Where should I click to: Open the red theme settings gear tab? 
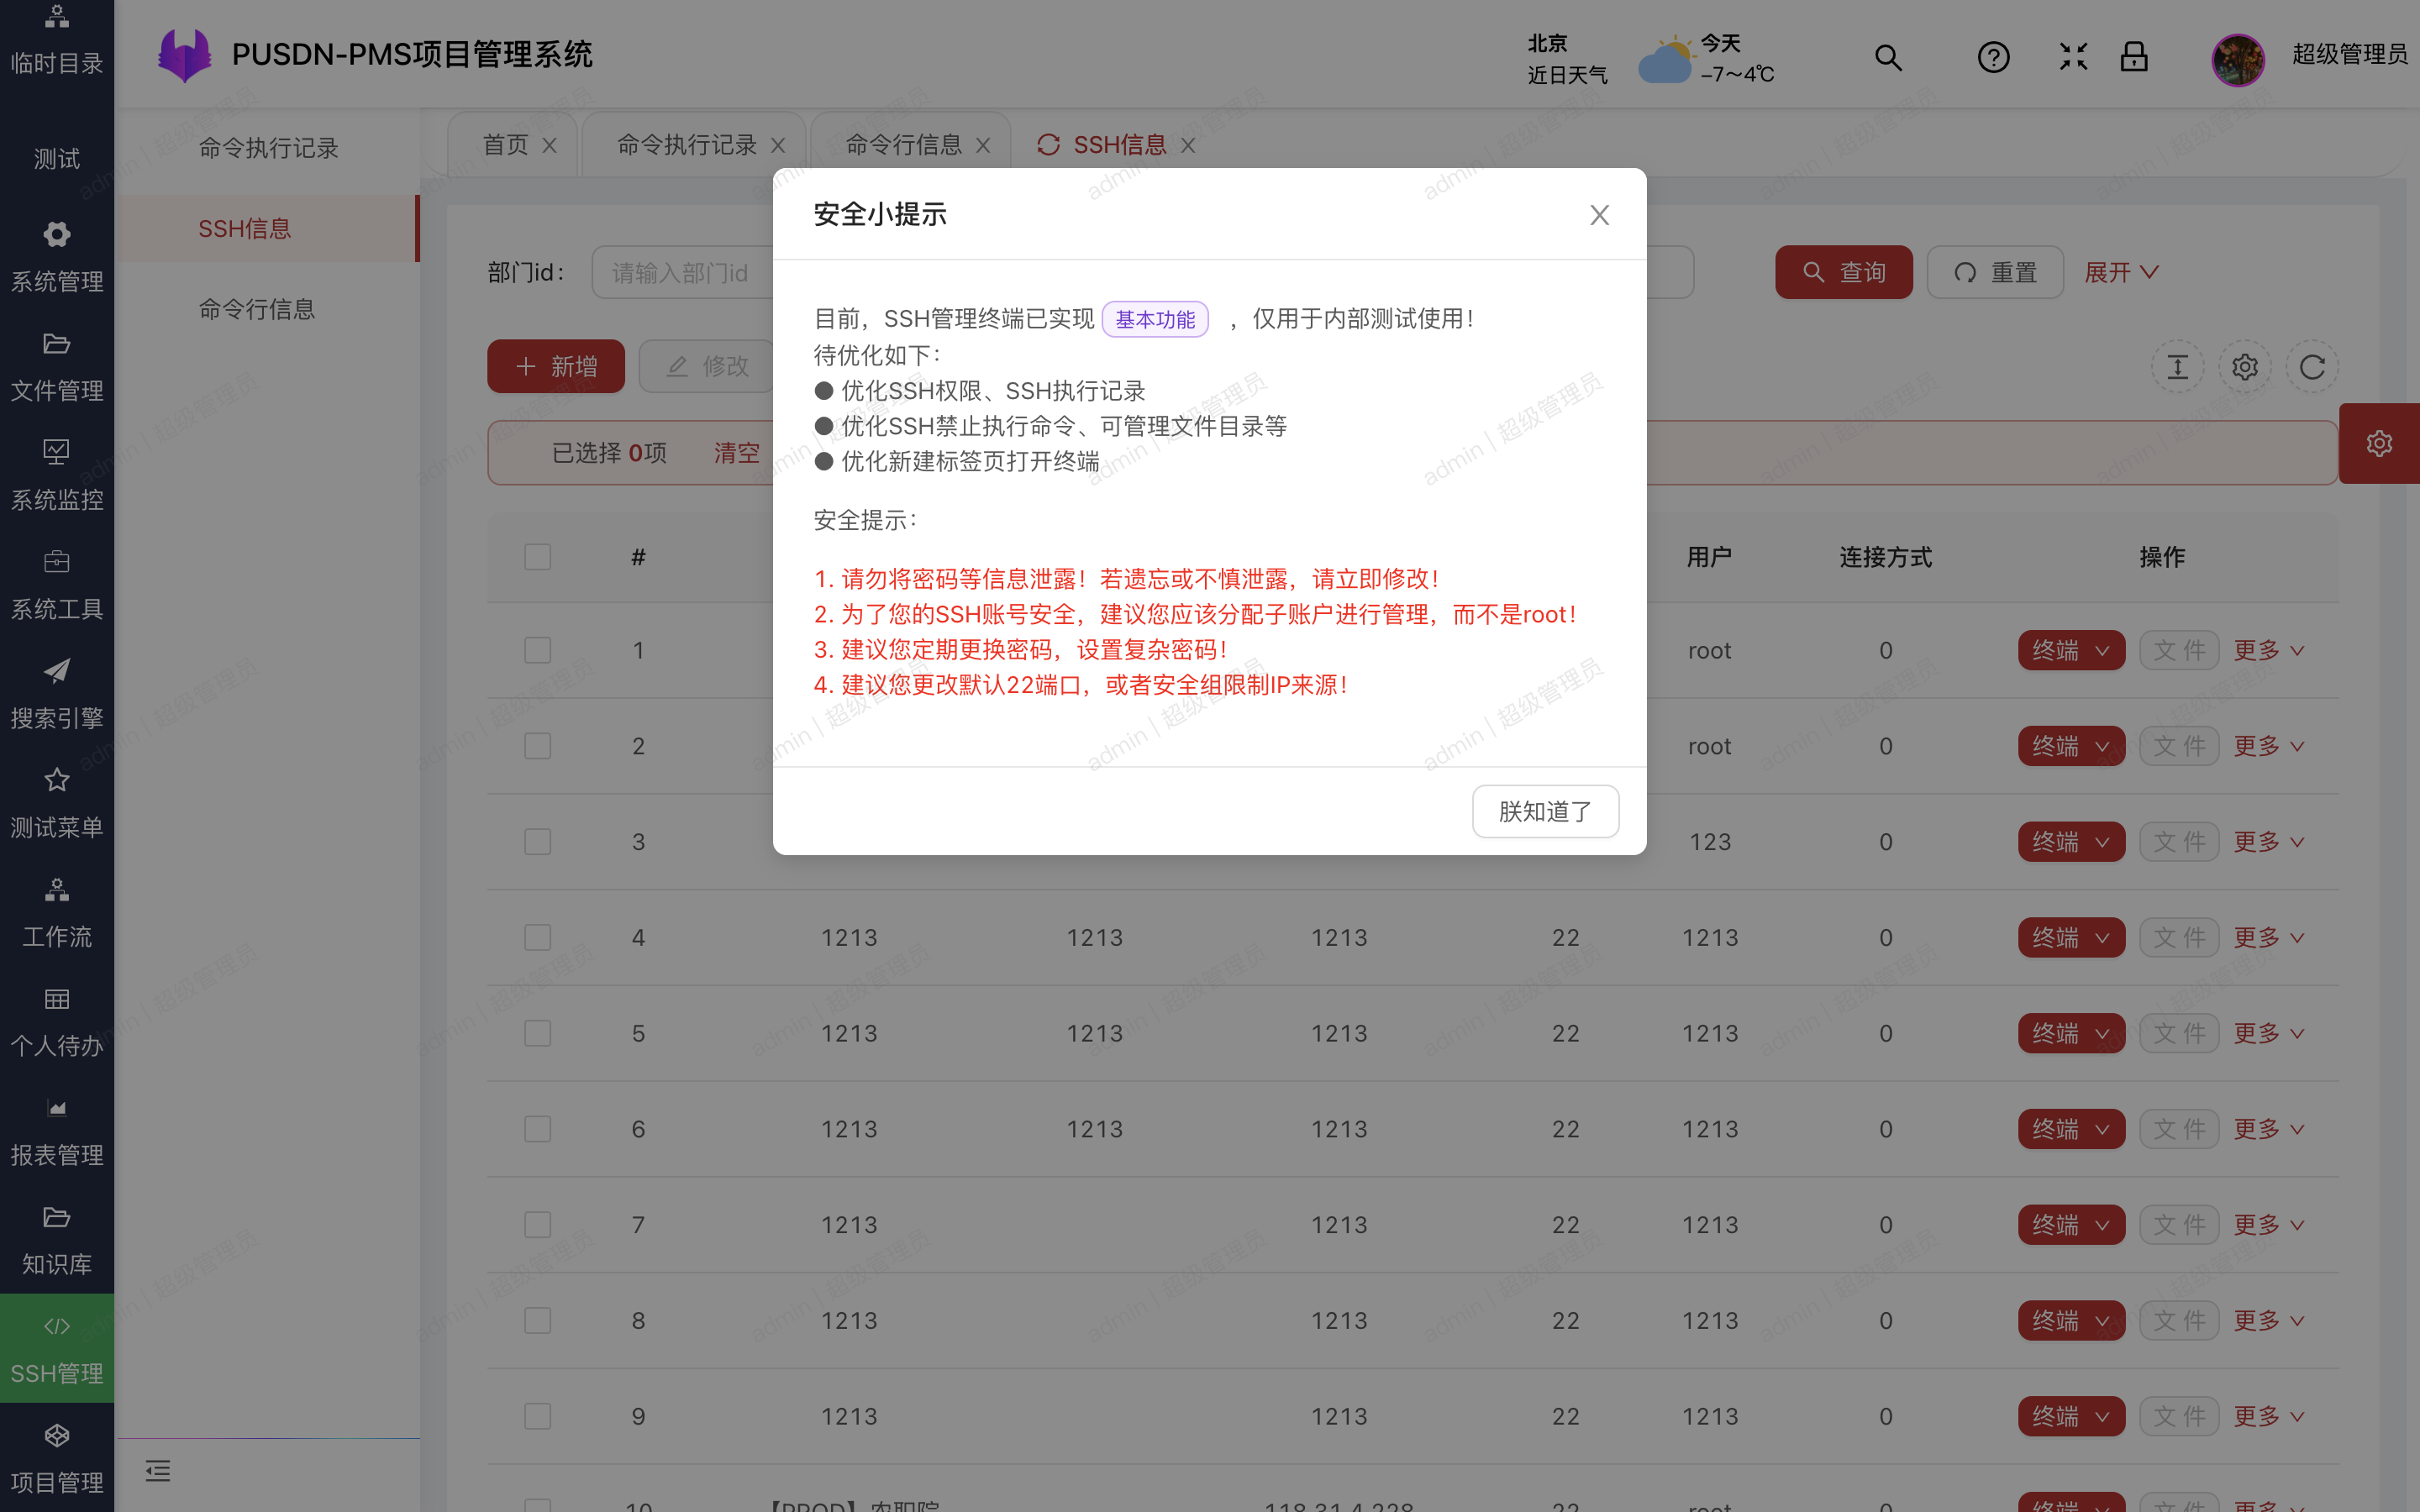2379,443
